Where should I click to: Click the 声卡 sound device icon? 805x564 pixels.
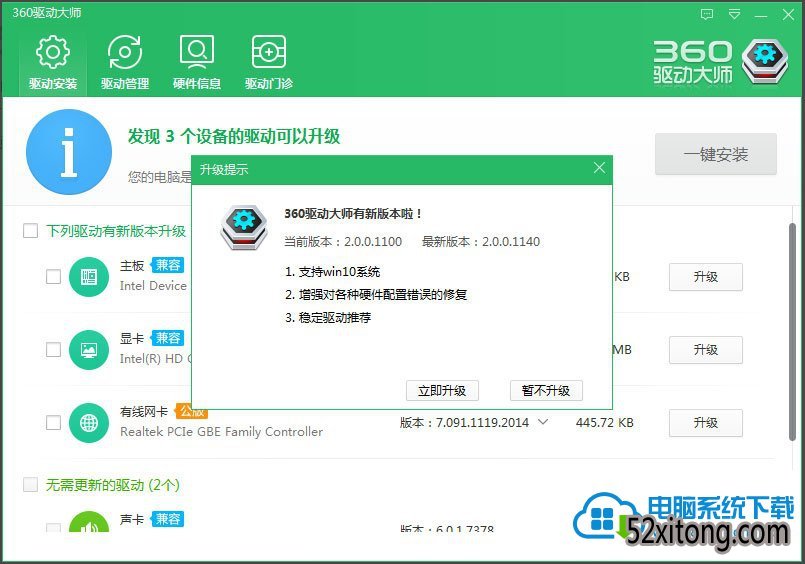click(x=89, y=522)
